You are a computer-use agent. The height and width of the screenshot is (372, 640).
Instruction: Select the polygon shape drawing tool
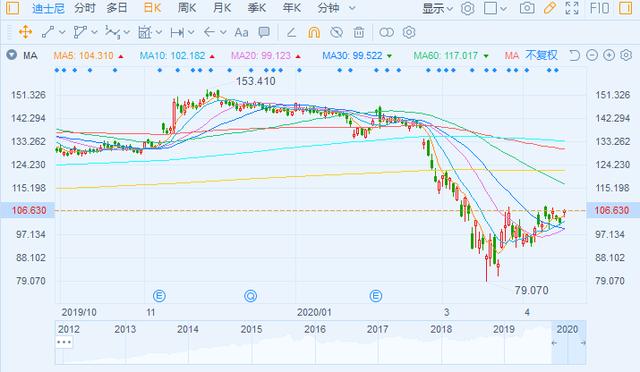coord(80,32)
